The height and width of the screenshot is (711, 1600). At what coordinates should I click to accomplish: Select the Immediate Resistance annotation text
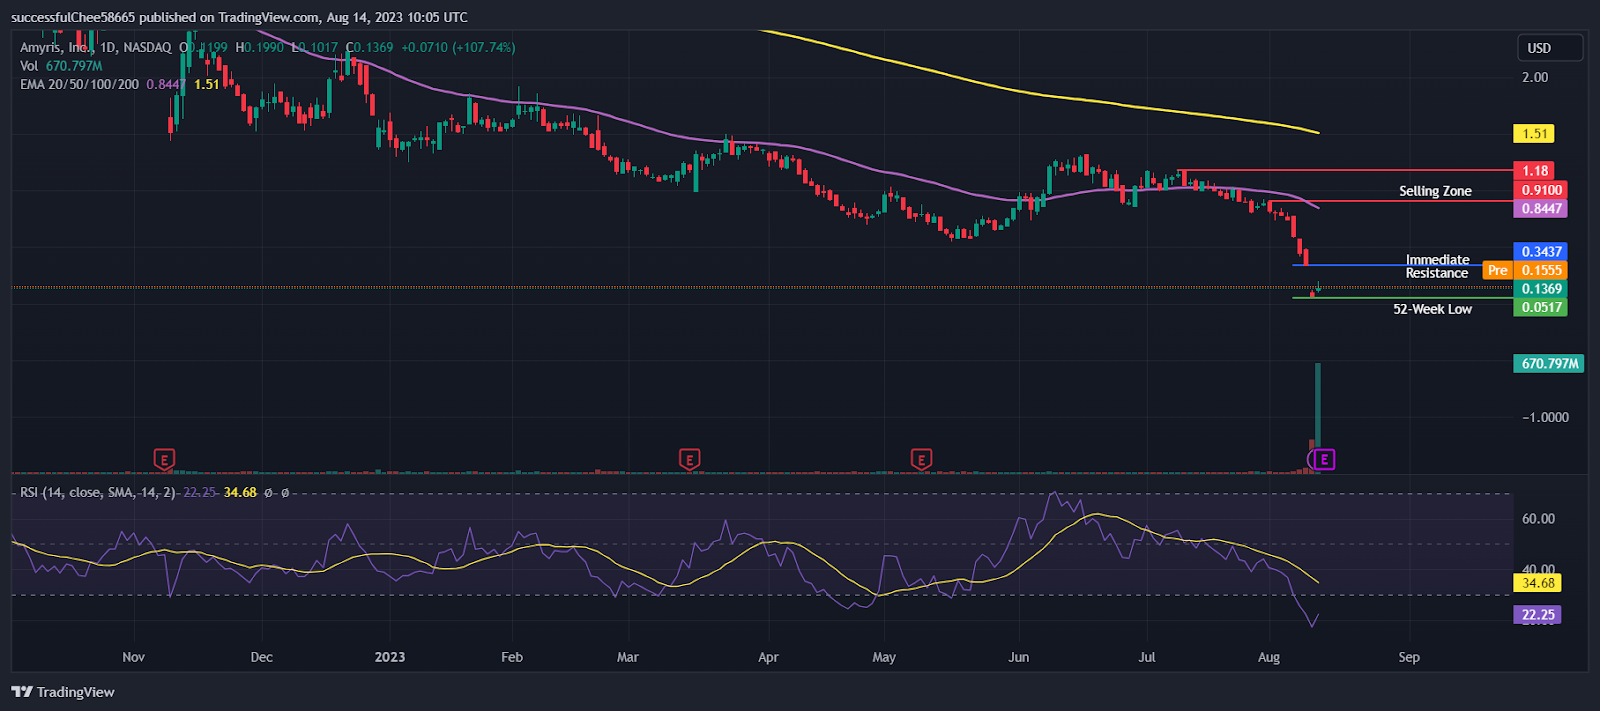(x=1437, y=267)
